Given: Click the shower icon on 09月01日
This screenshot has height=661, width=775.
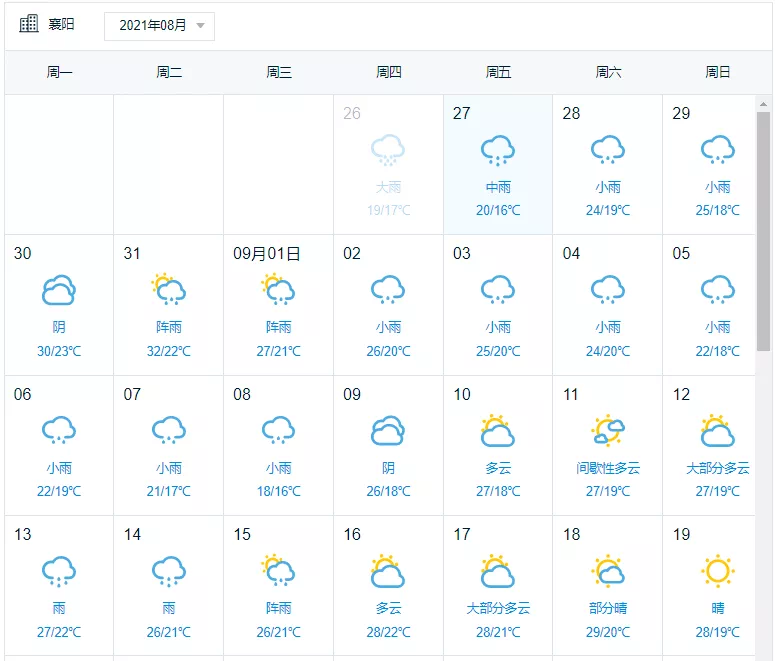Looking at the screenshot, I should pos(278,289).
